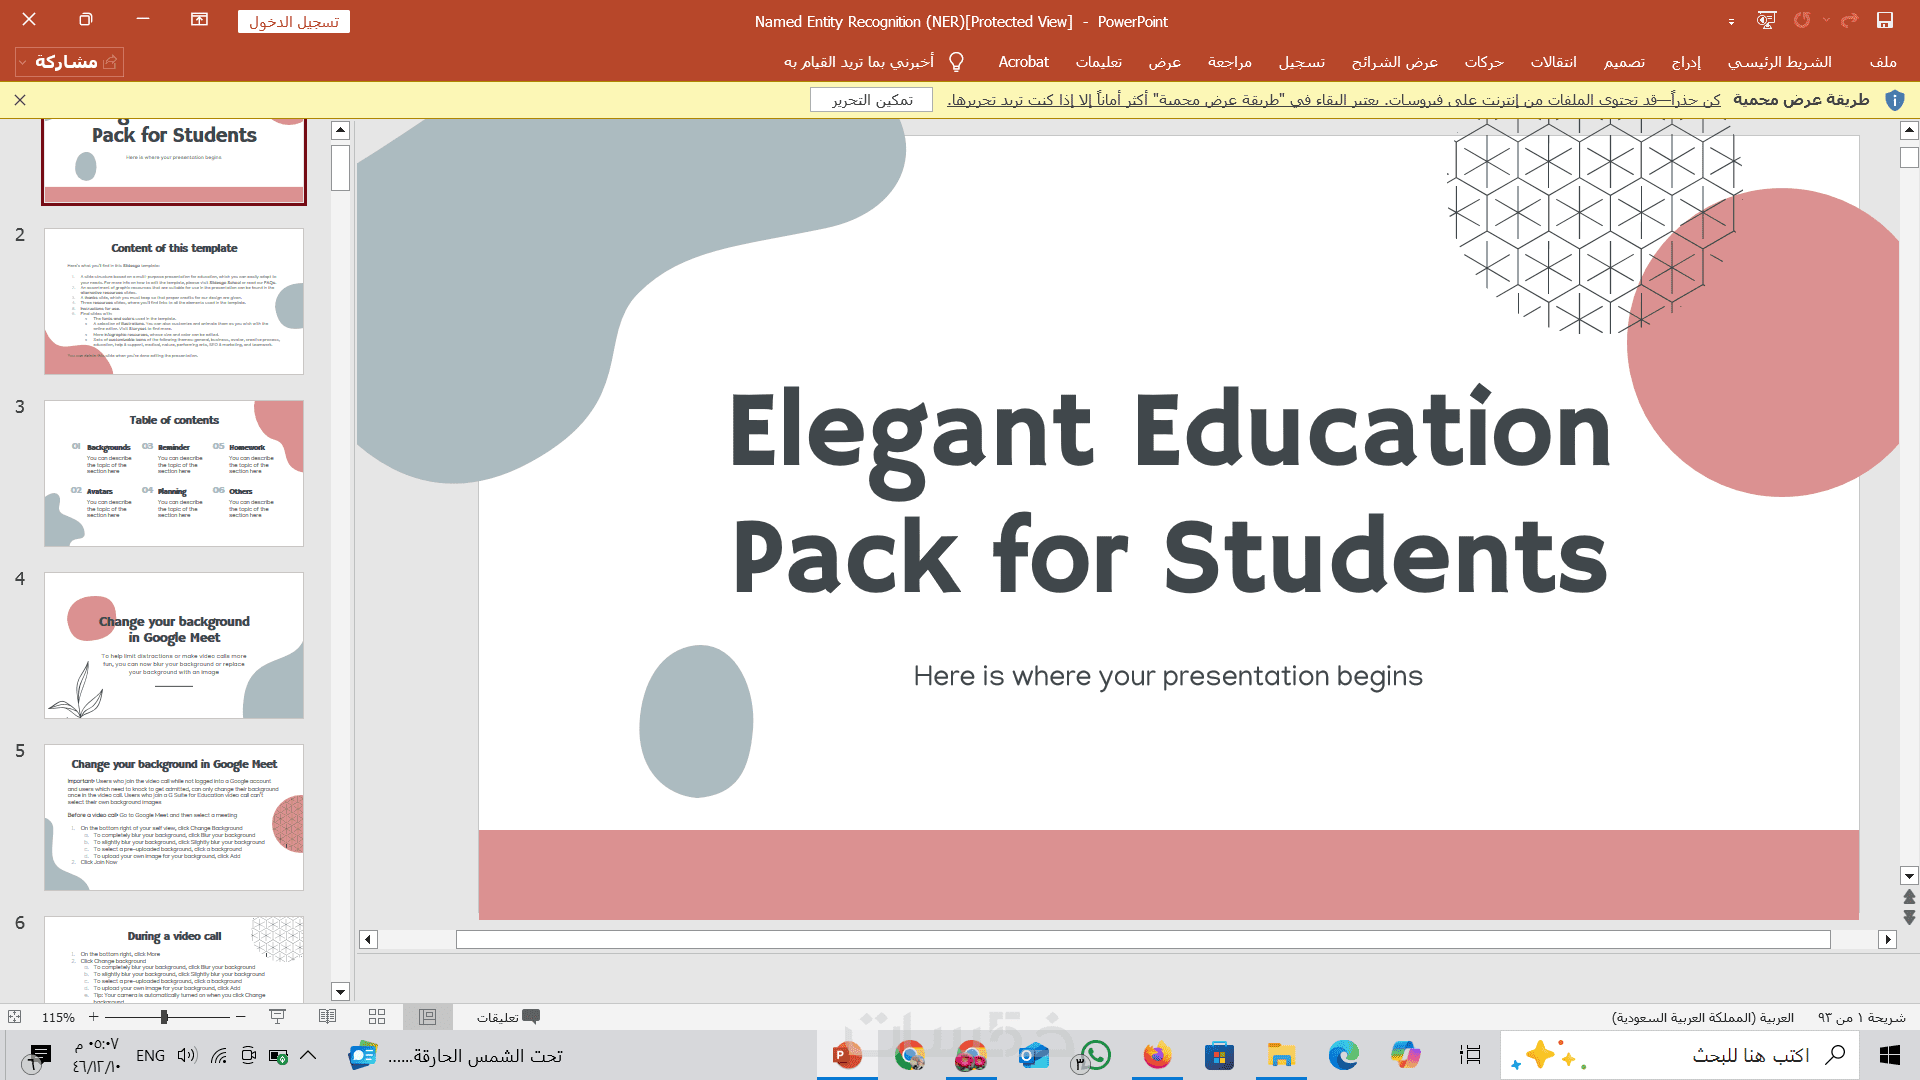Select slide 4 thumbnail Change your background

click(x=174, y=645)
